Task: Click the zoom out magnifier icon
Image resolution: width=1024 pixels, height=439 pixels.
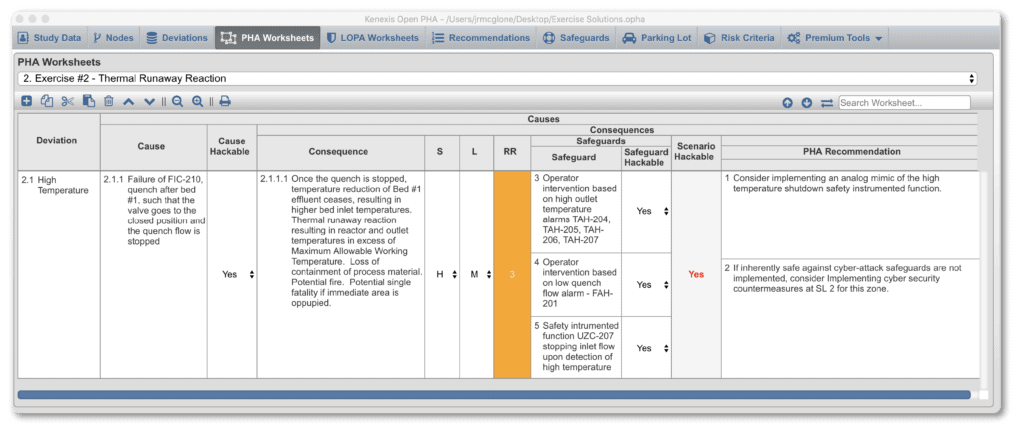Action: coord(177,101)
